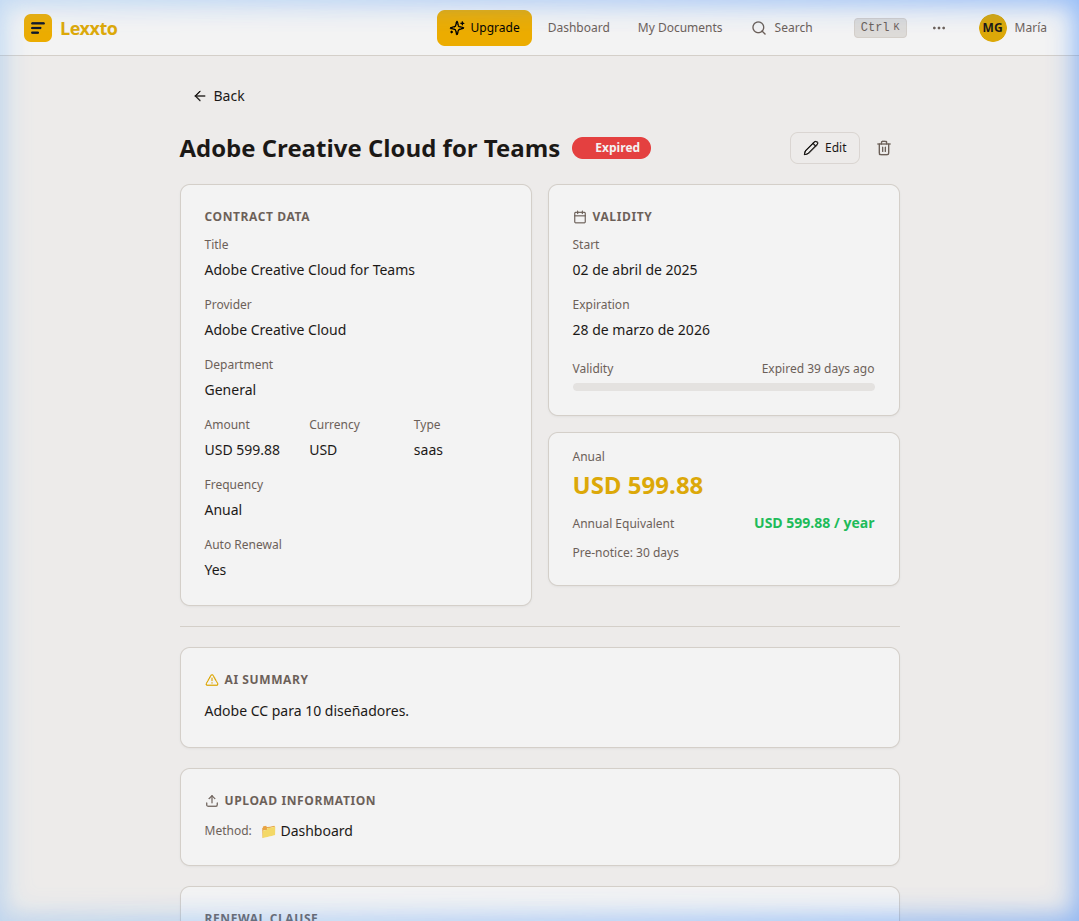Click the Dashboard upload method text
This screenshot has height=921, width=1079.
coord(317,831)
